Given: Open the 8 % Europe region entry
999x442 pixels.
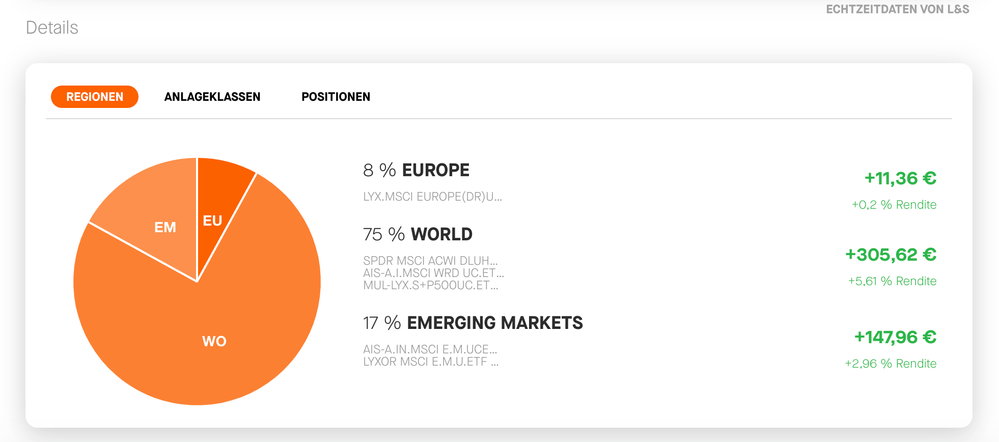Looking at the screenshot, I should pyautogui.click(x=416, y=171).
